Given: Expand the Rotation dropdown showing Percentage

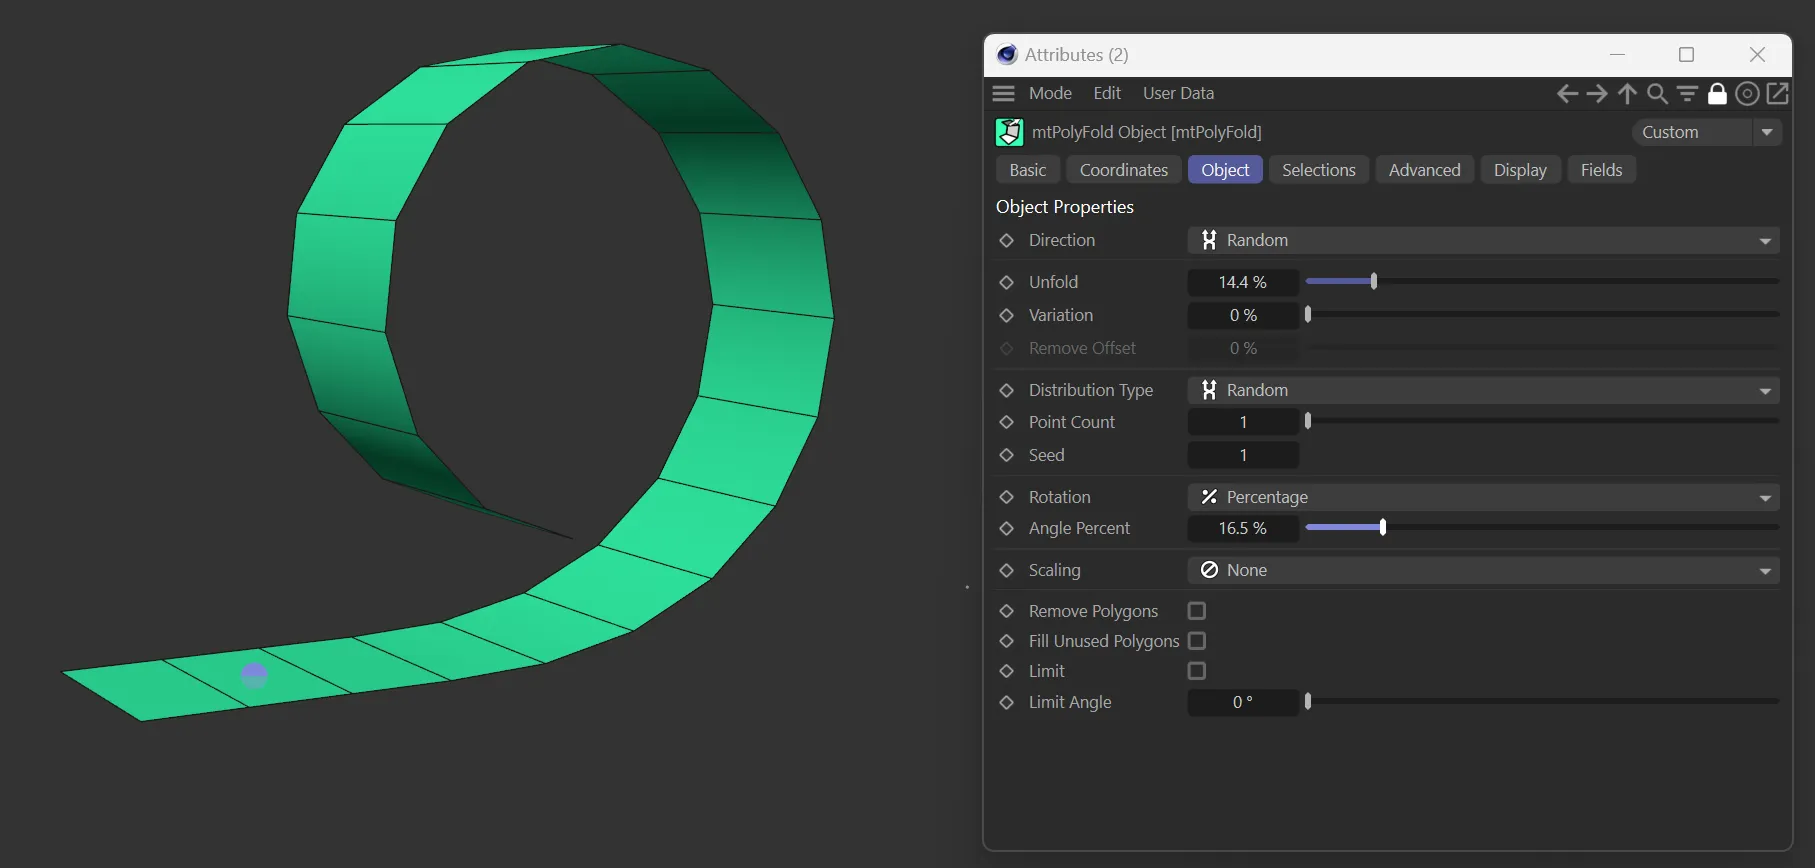Looking at the screenshot, I should click(1482, 498).
